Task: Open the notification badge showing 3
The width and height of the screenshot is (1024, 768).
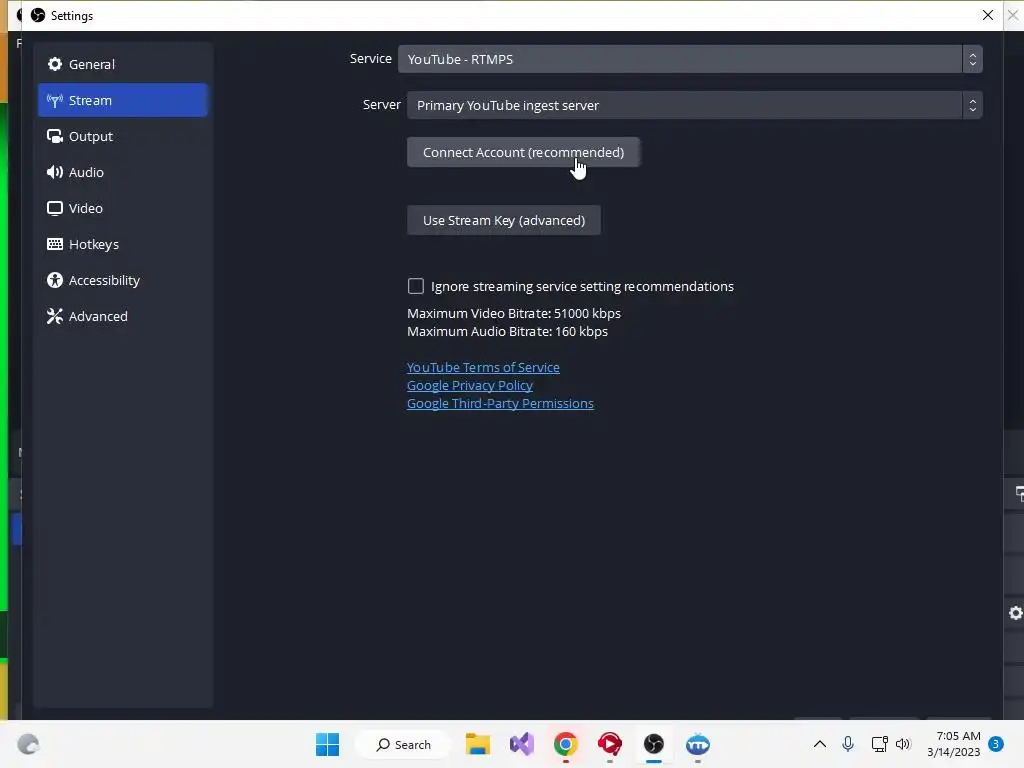Action: point(996,744)
